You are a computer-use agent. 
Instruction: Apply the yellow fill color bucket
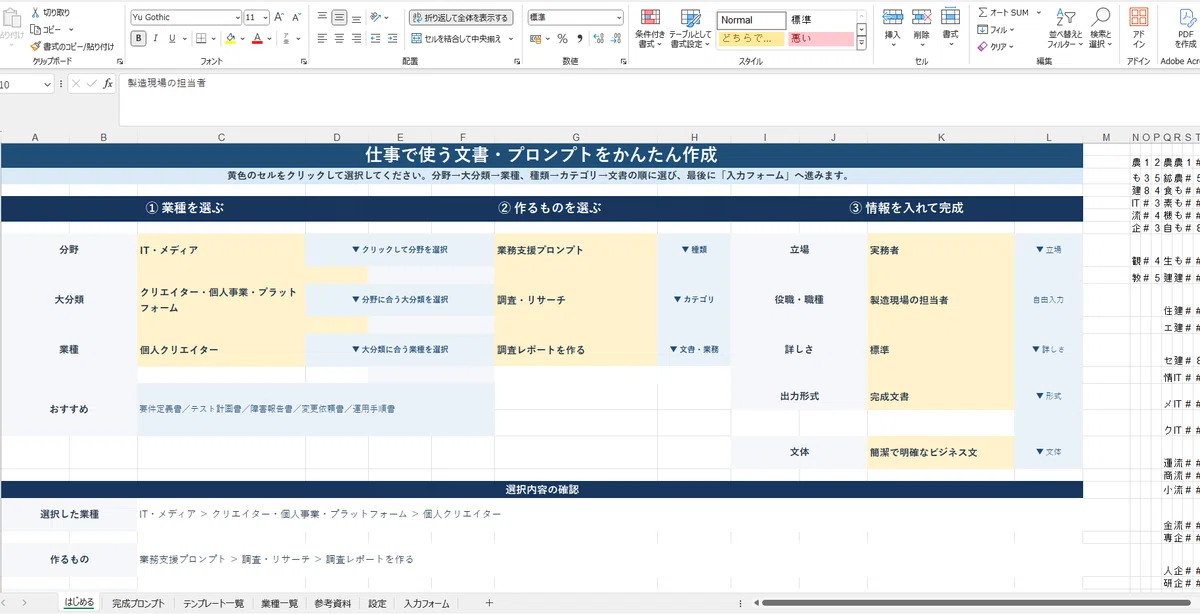tap(230, 38)
